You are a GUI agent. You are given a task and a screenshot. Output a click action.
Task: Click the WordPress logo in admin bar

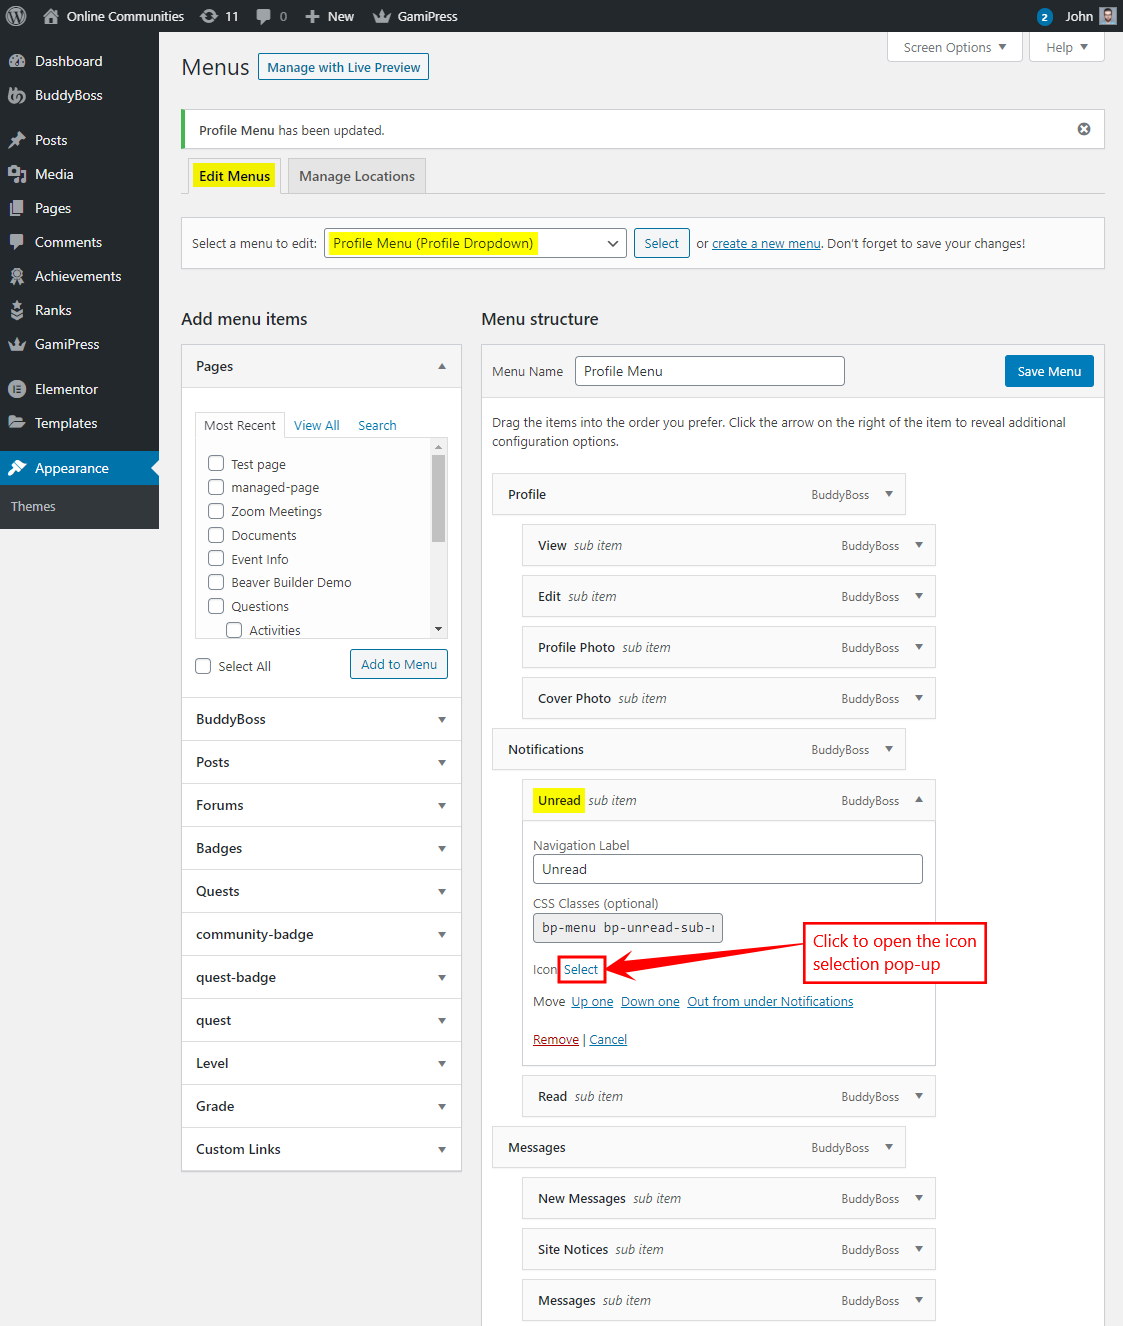pos(17,16)
